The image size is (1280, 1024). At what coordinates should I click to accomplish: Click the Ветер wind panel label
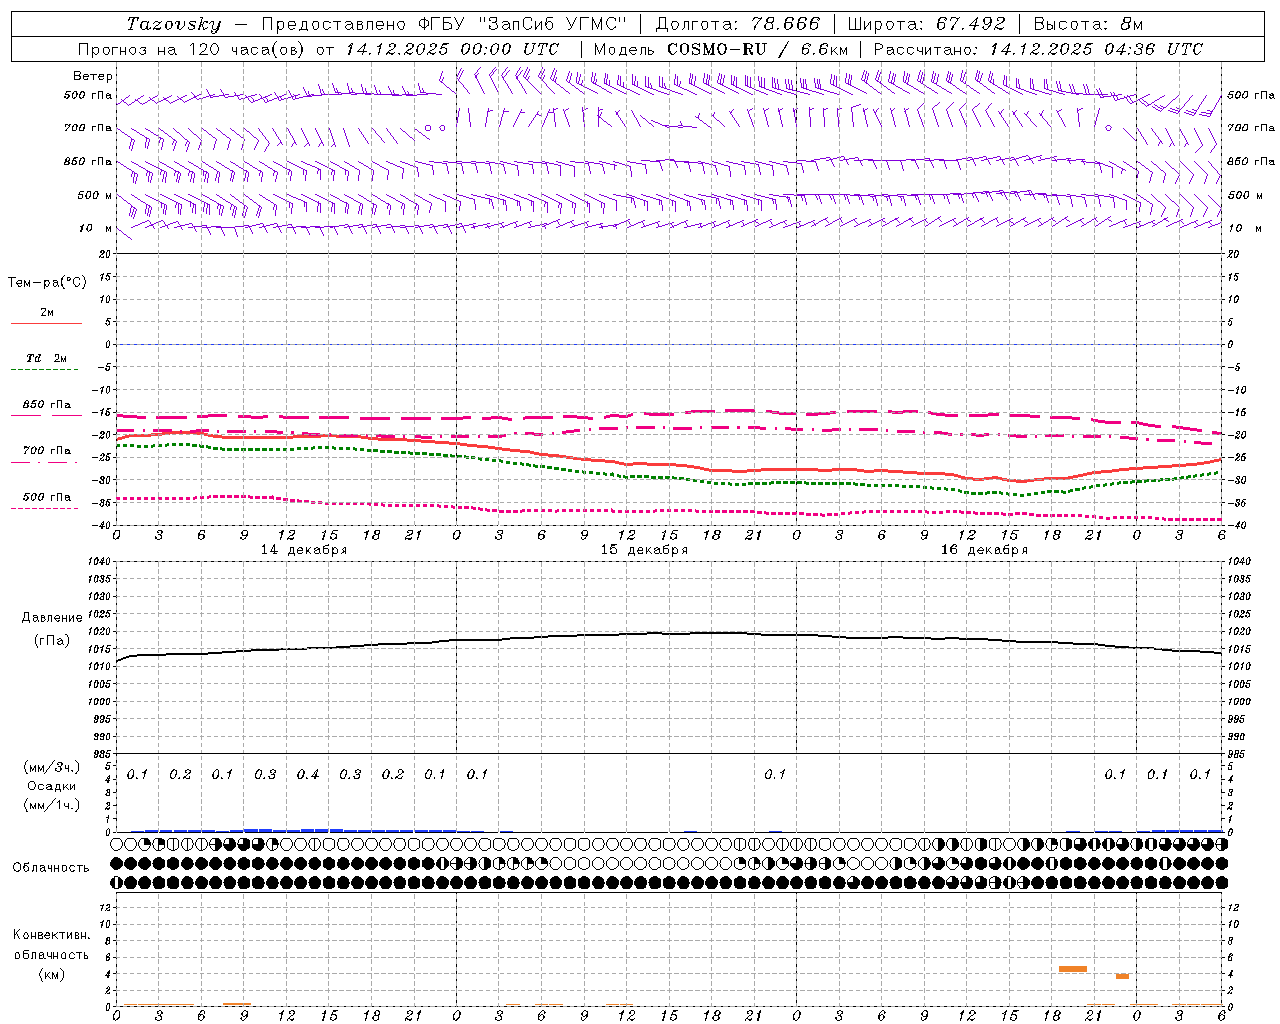pyautogui.click(x=93, y=76)
